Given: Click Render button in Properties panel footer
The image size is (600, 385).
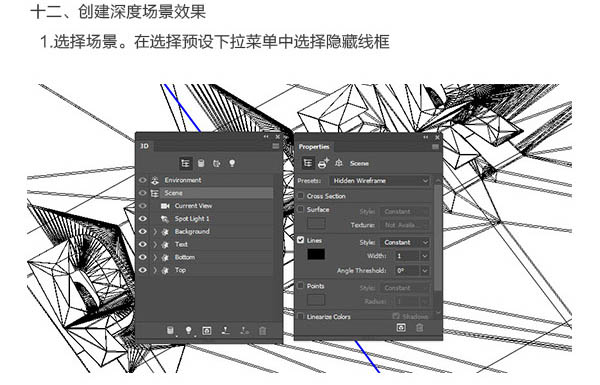Looking at the screenshot, I should [401, 328].
